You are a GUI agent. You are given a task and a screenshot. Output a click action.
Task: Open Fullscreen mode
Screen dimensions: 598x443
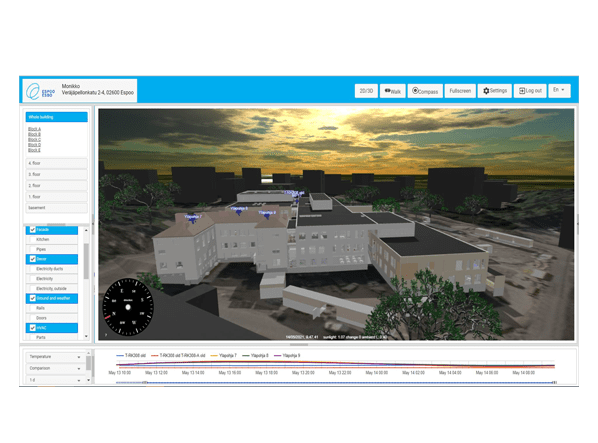click(x=460, y=91)
